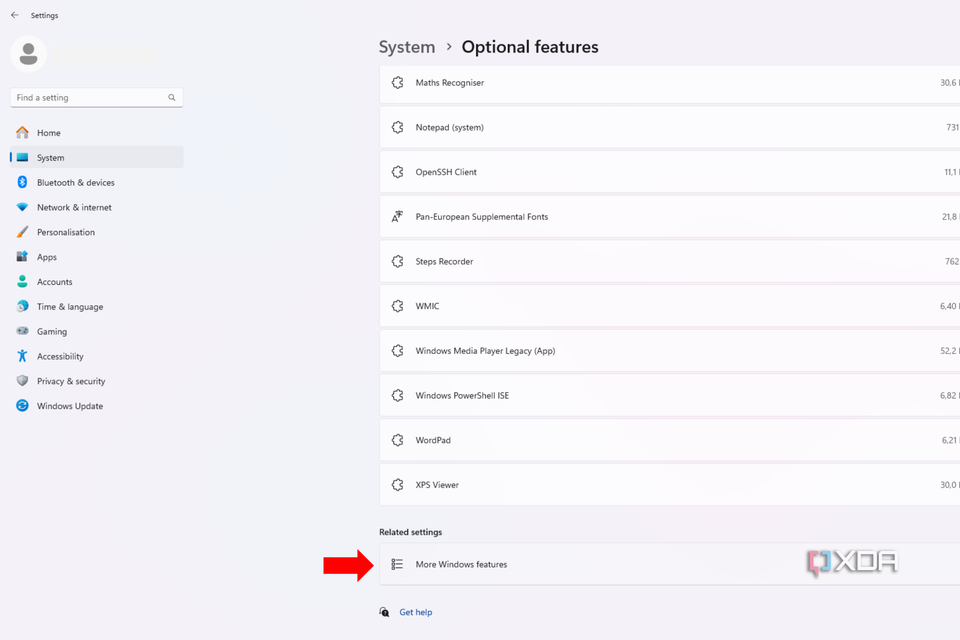
Task: Open Privacy & security settings
Action: pos(97,381)
